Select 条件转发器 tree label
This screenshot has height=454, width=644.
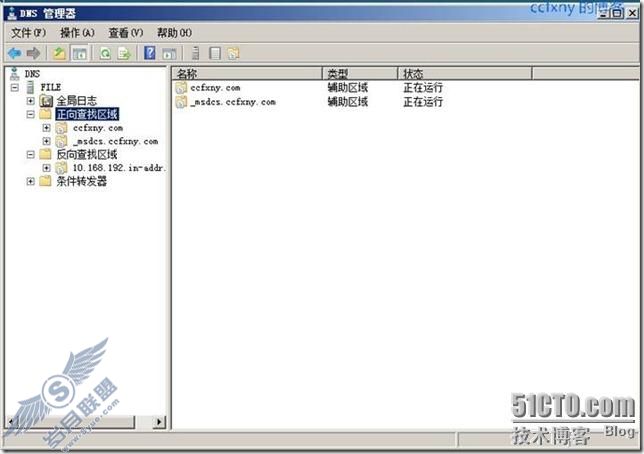pos(81,181)
